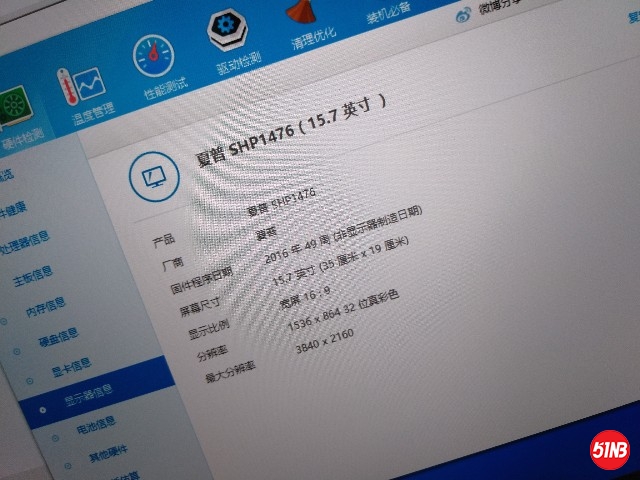Screen dimensions: 640x480
Task: Click the 厂商 row label
Action: pos(173,264)
